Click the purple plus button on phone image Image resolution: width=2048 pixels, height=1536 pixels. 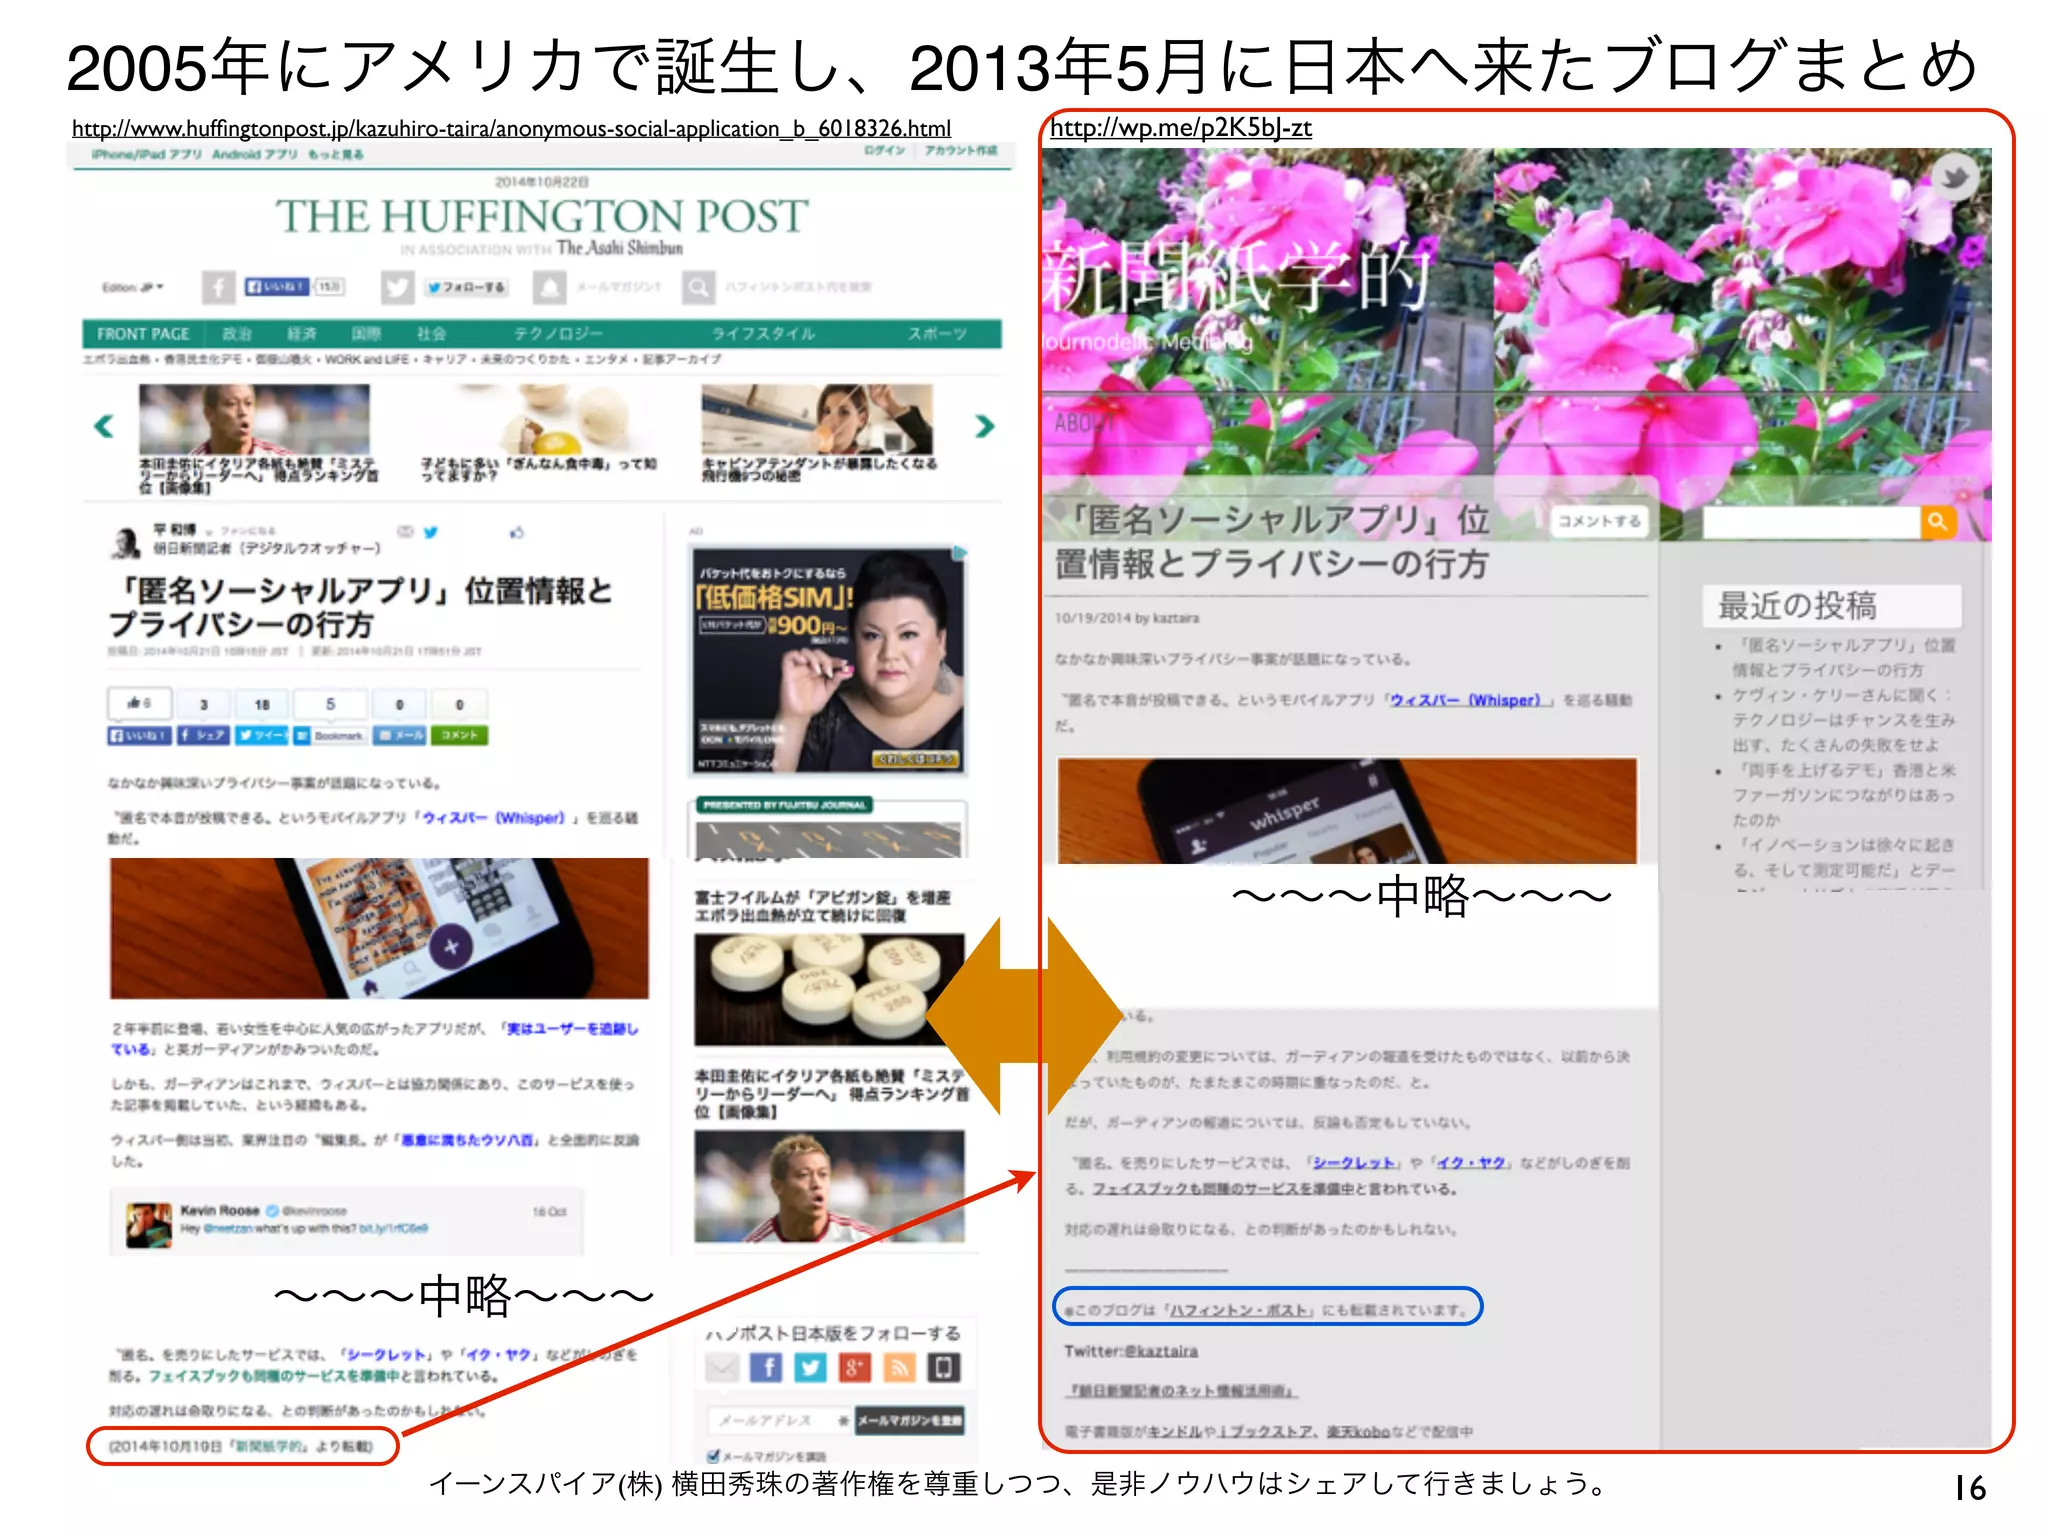451,946
